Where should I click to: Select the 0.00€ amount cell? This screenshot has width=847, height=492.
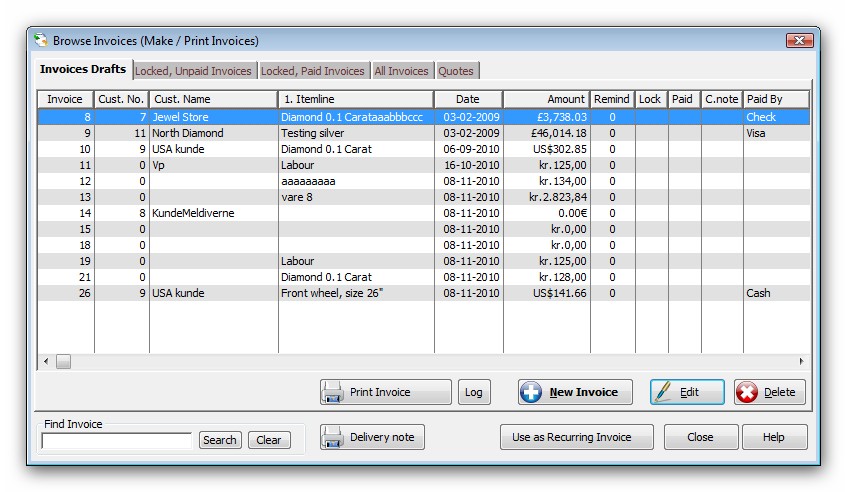[x=546, y=213]
